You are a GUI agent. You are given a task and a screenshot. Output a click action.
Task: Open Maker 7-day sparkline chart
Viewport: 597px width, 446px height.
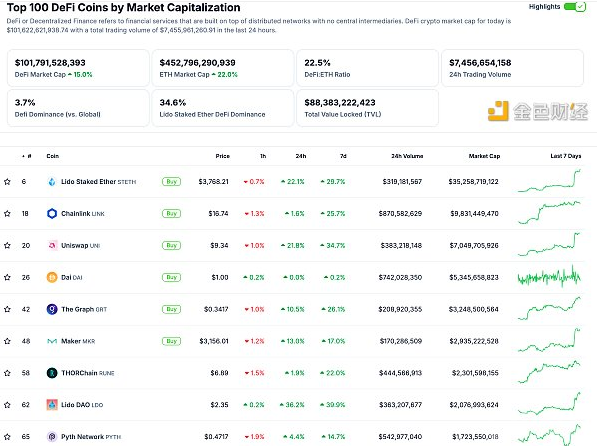coord(549,340)
